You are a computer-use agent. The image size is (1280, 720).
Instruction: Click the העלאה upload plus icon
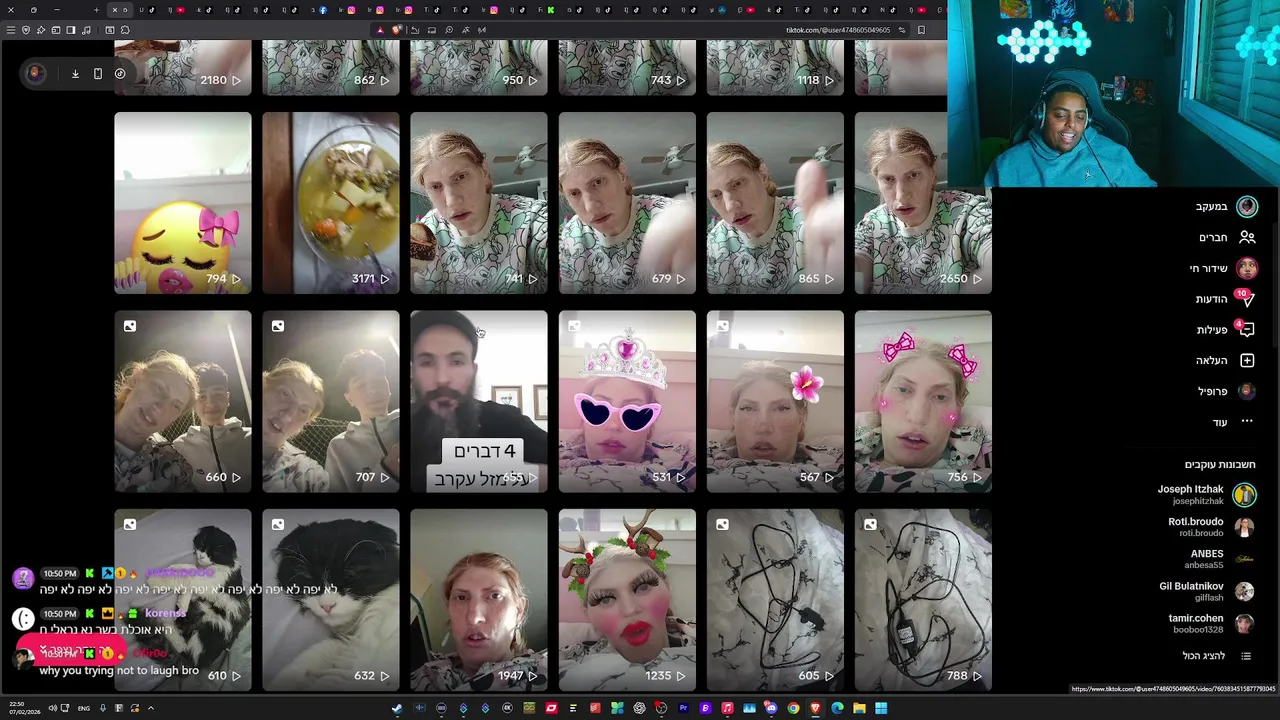(1247, 360)
